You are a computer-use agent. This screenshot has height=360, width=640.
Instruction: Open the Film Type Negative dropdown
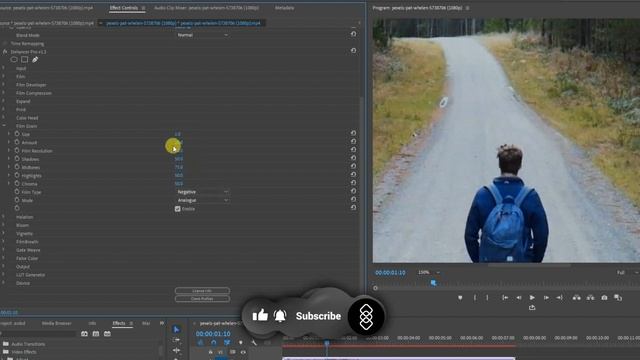pos(202,192)
